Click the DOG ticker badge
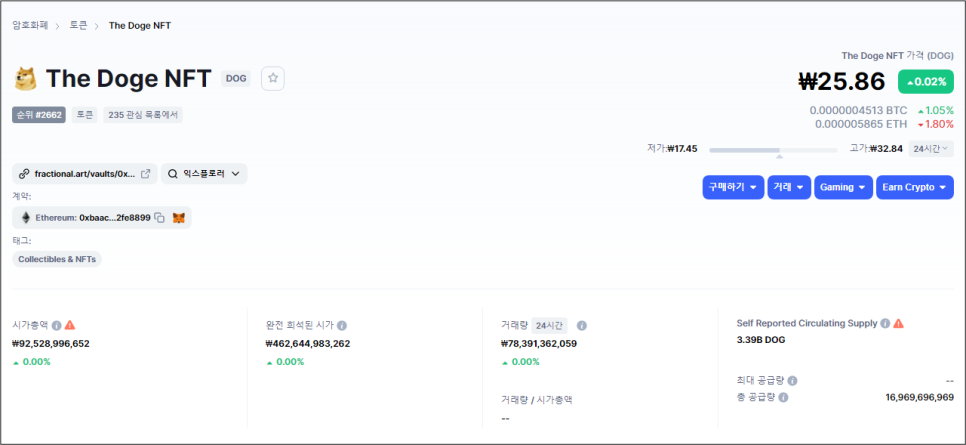This screenshot has height=445, width=966. pyautogui.click(x=236, y=78)
